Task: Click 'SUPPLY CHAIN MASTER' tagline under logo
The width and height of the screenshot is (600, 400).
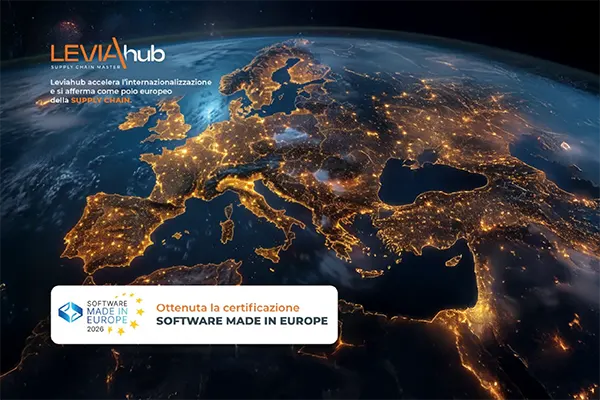Action: (86, 67)
